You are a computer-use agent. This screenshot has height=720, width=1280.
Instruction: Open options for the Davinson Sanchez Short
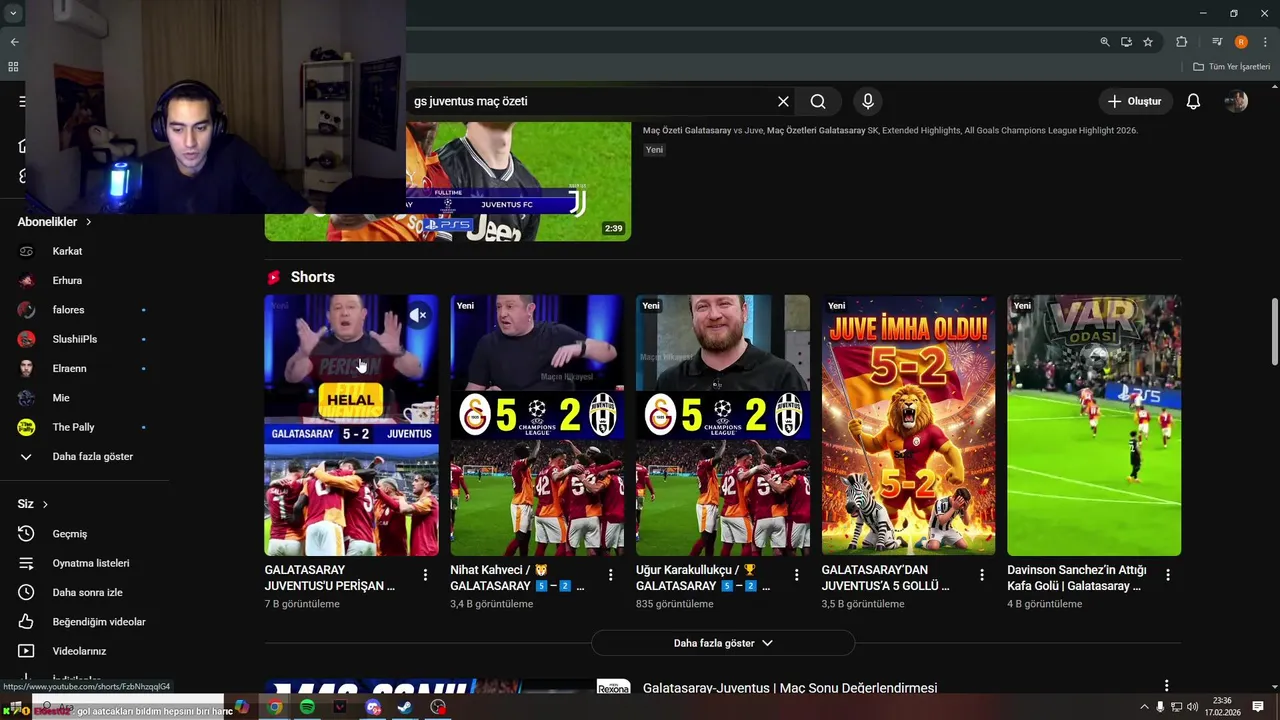tap(1167, 575)
